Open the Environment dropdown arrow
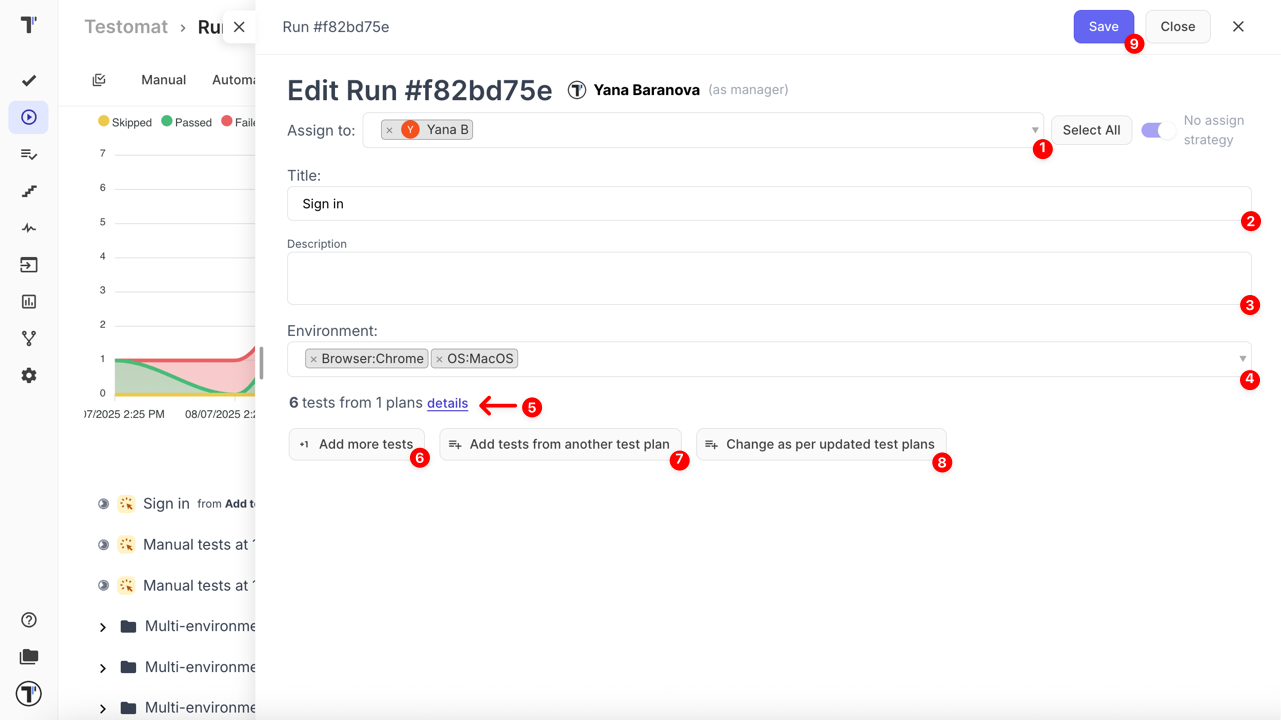This screenshot has height=720, width=1281. point(1242,359)
